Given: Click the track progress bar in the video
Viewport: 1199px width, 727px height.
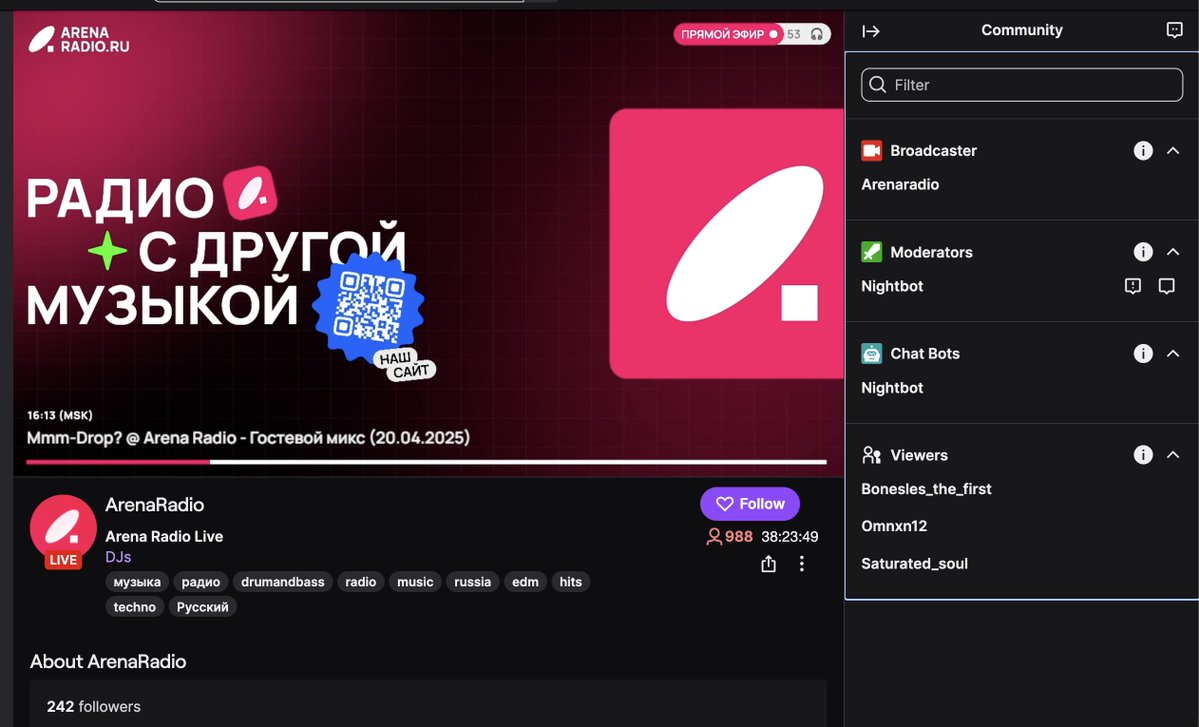Looking at the screenshot, I should (427, 462).
